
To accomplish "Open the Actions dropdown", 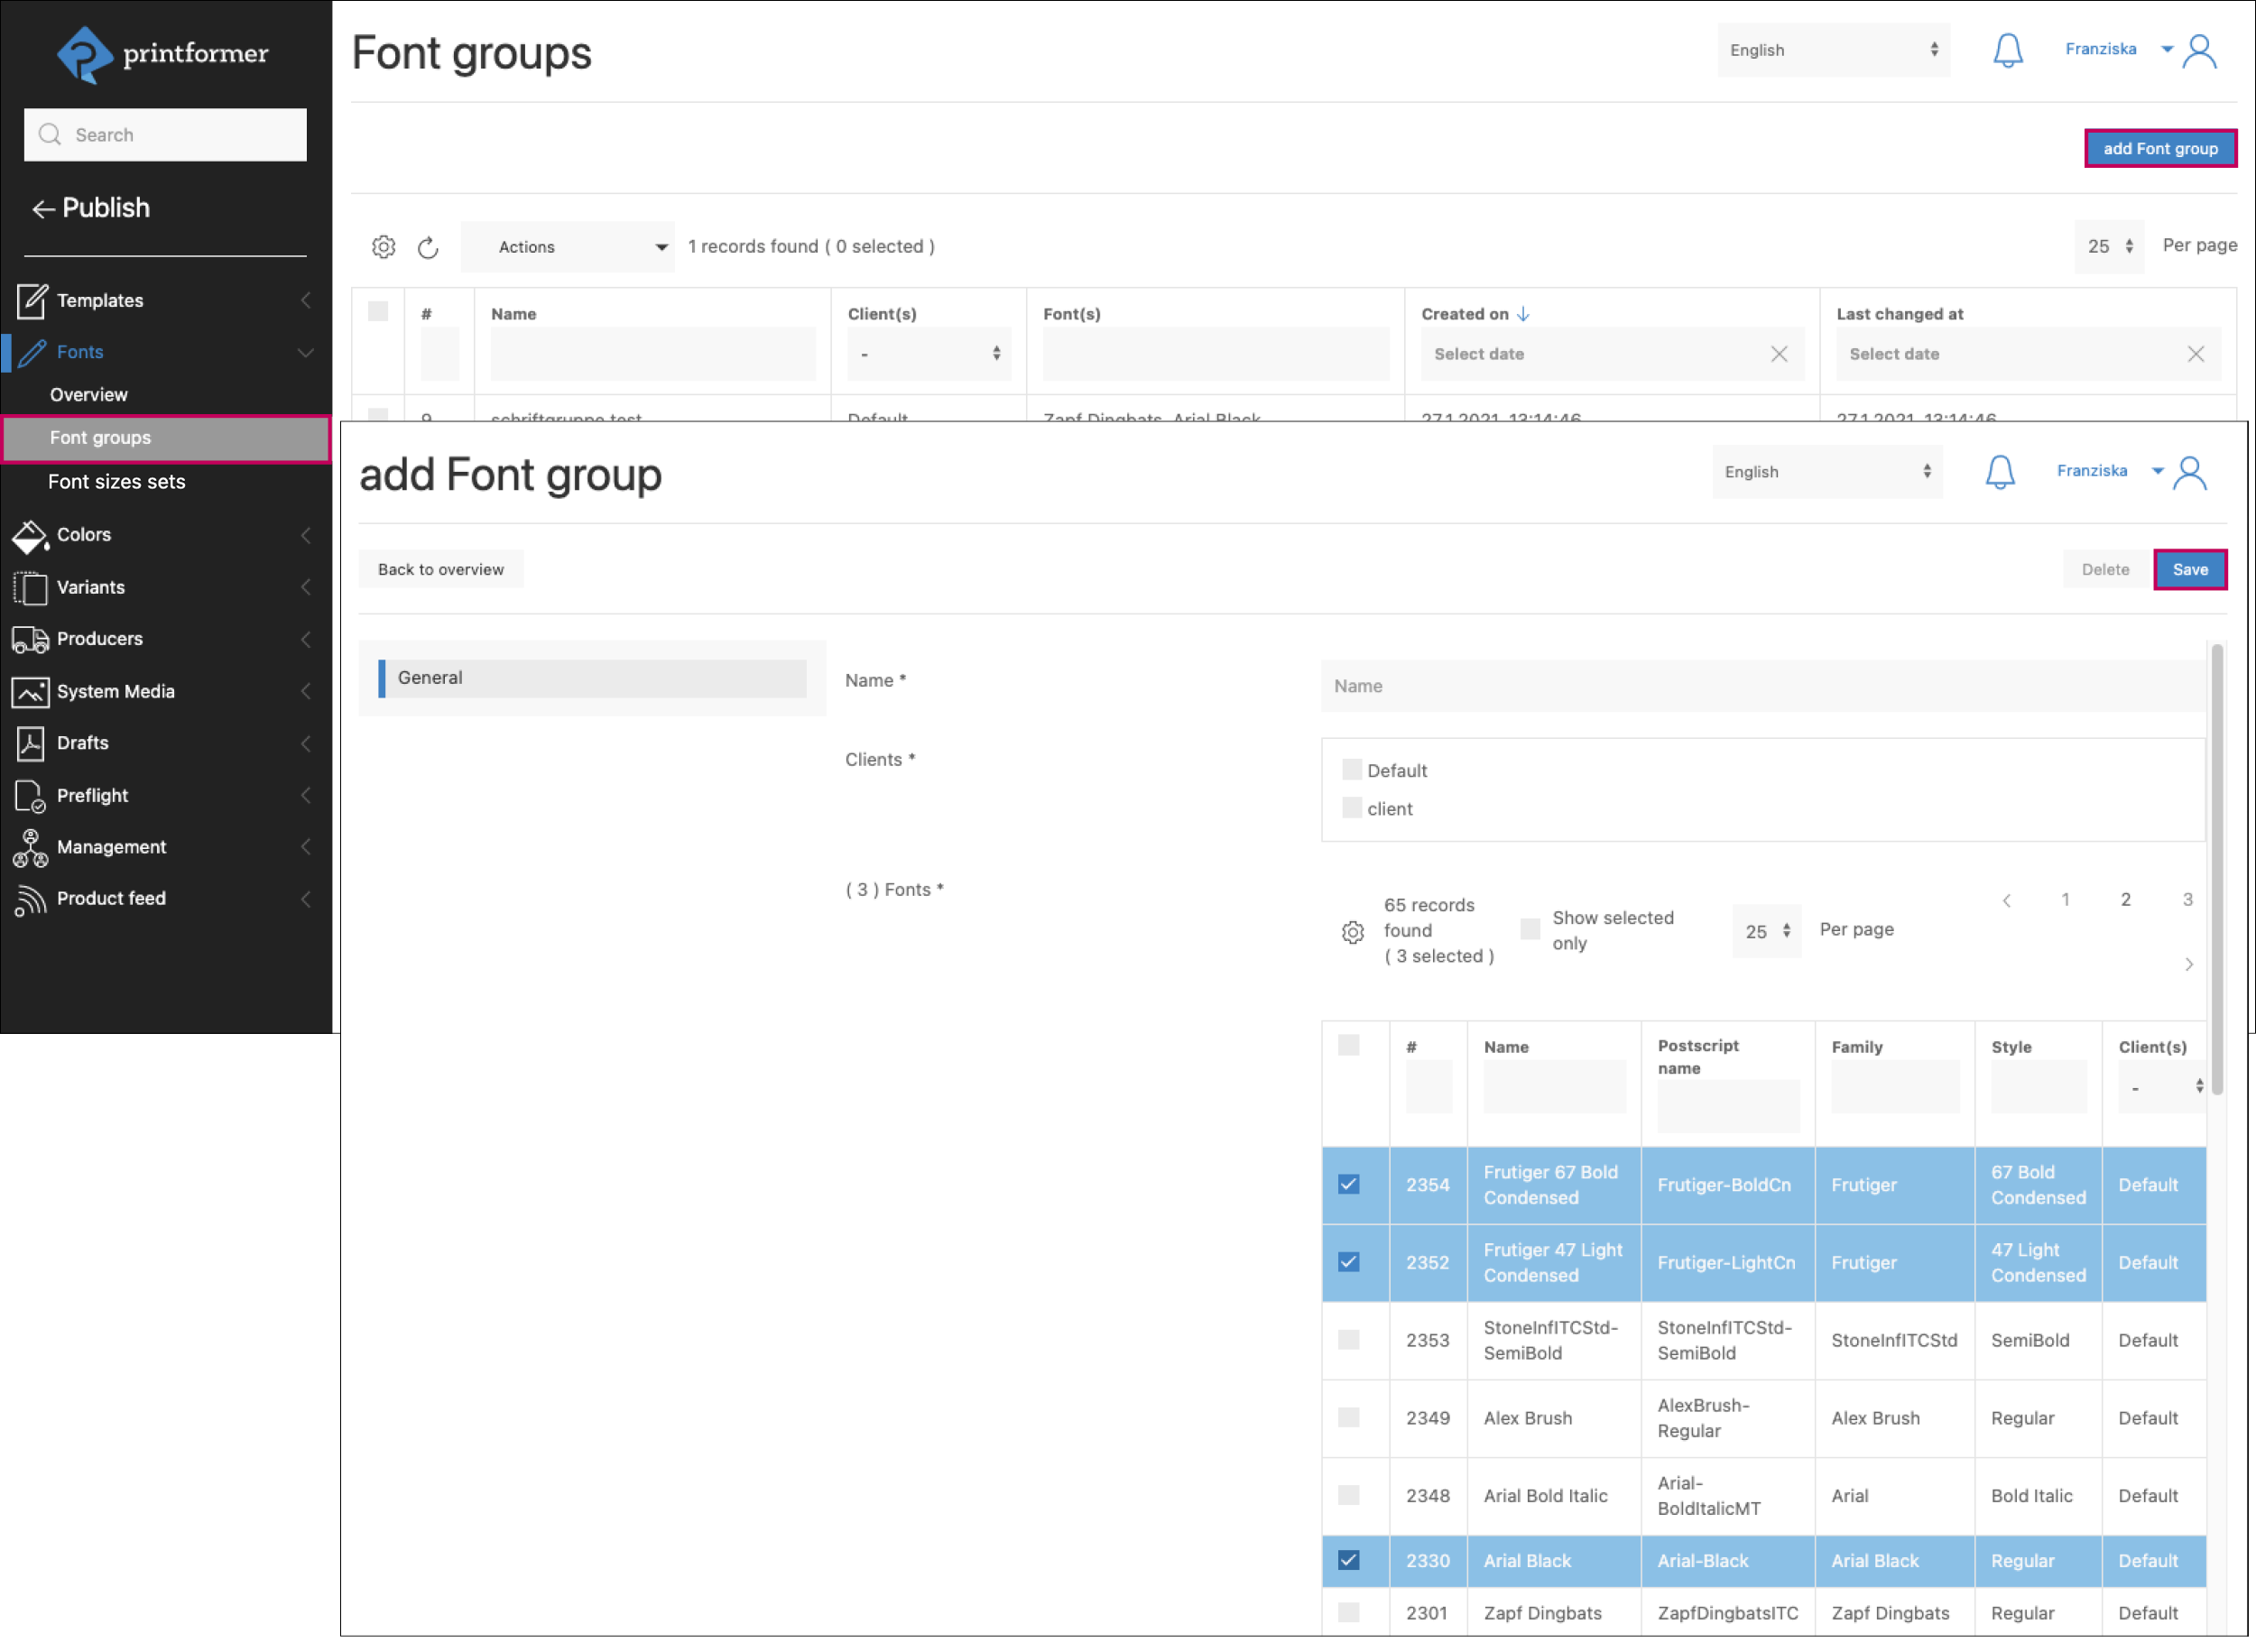I will pyautogui.click(x=568, y=247).
